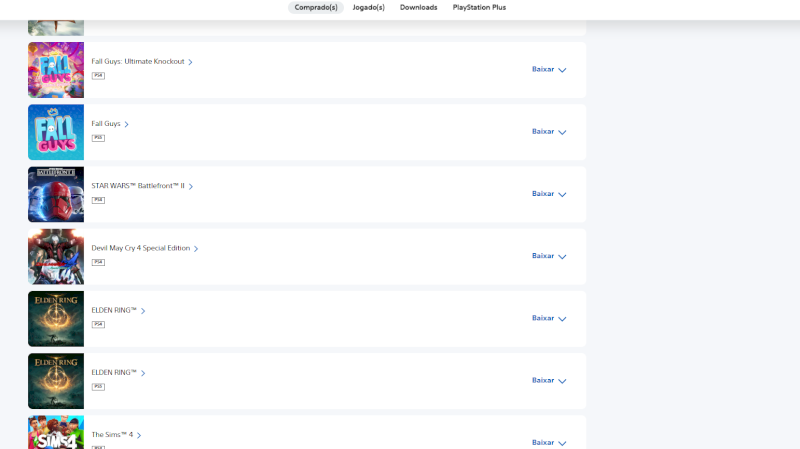Viewport: 800px width, 449px height.
Task: Click The Sims 4 cover thumbnail
Action: pos(56,433)
